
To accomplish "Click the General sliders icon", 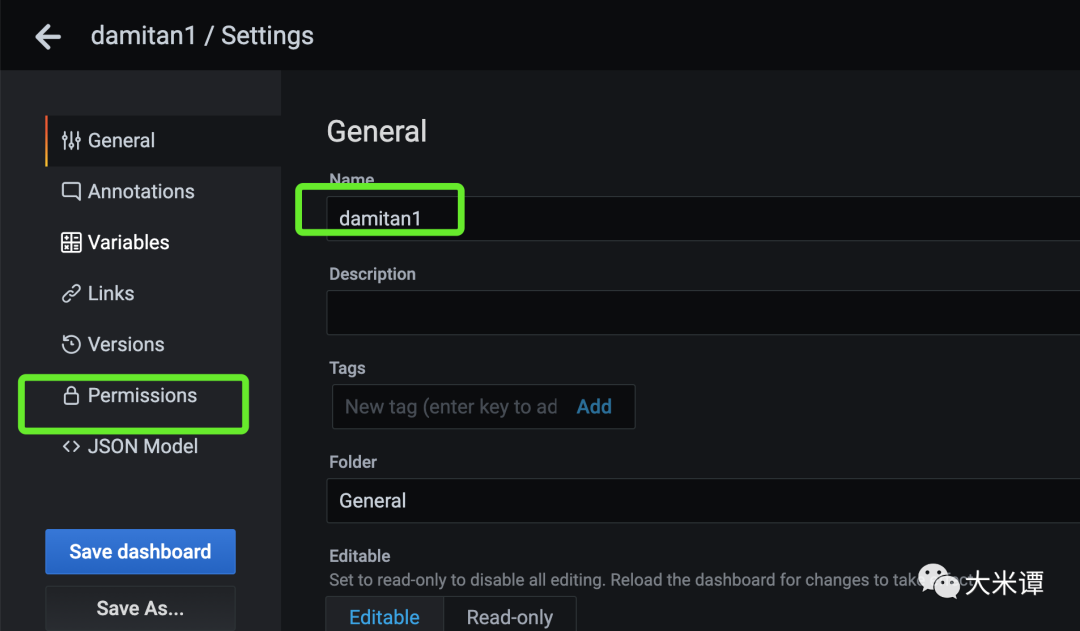I will tap(71, 141).
